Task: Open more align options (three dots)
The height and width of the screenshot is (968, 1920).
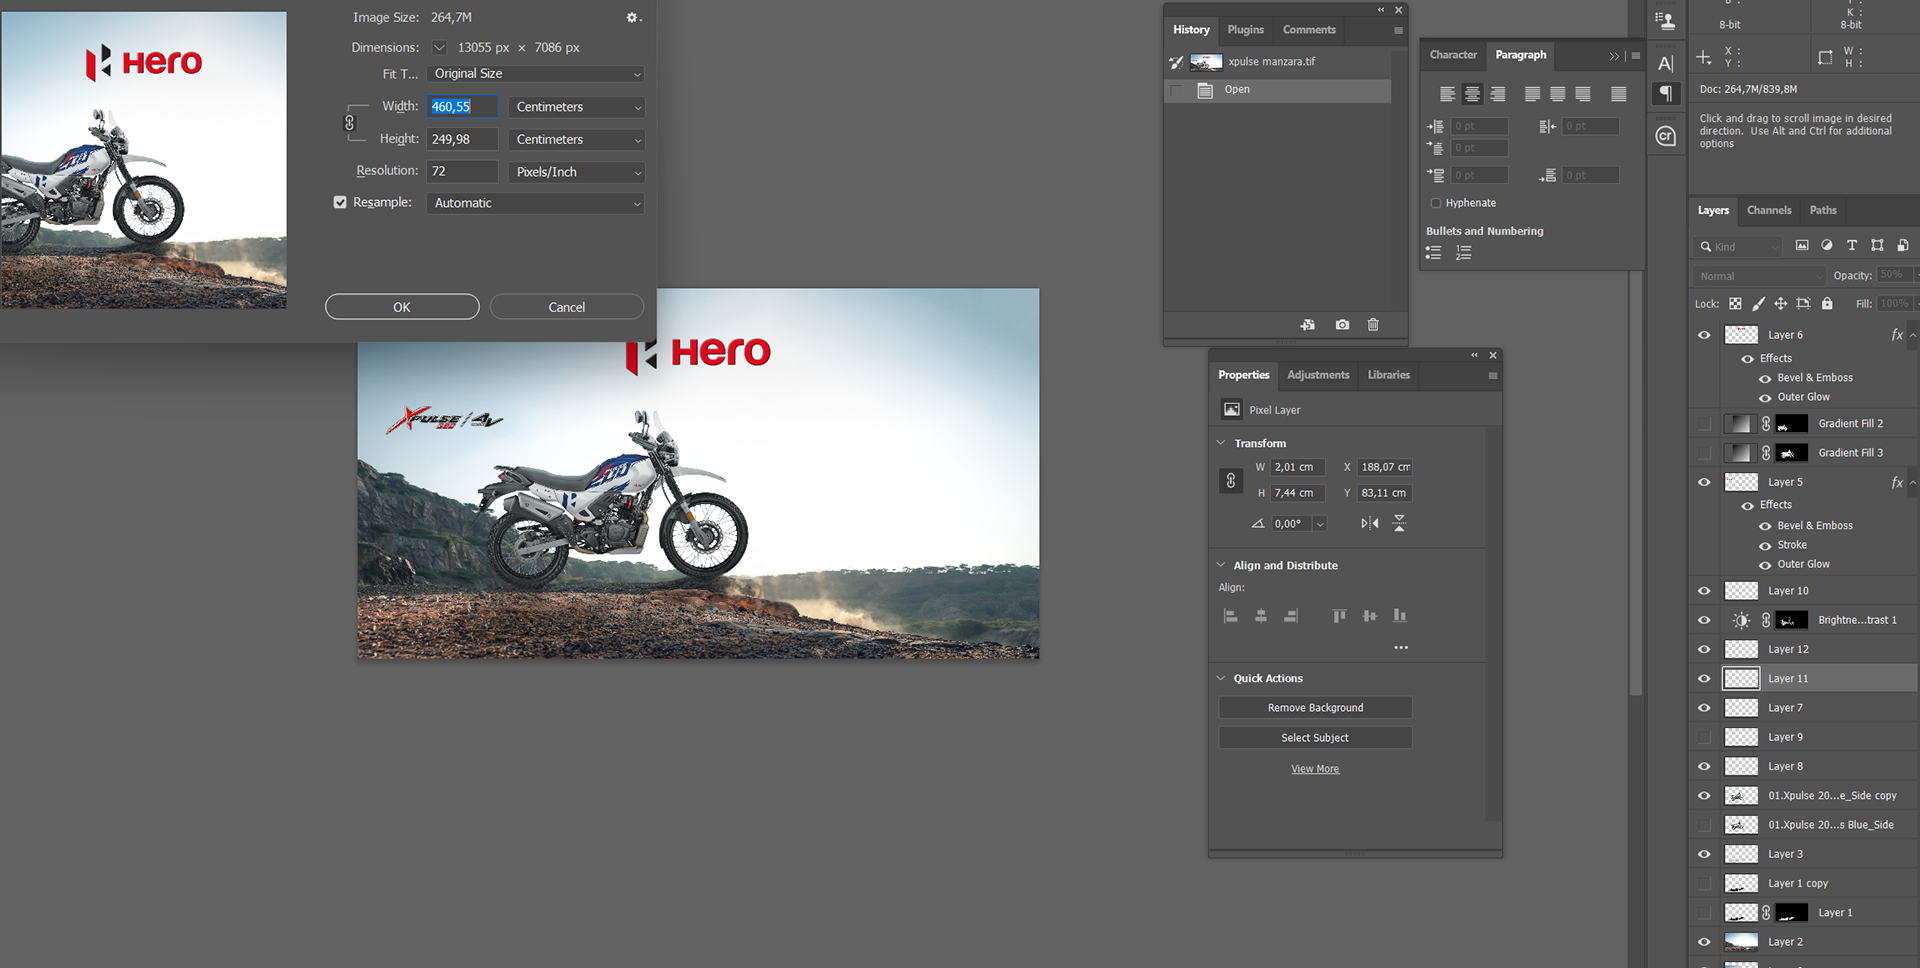Action: (1401, 648)
